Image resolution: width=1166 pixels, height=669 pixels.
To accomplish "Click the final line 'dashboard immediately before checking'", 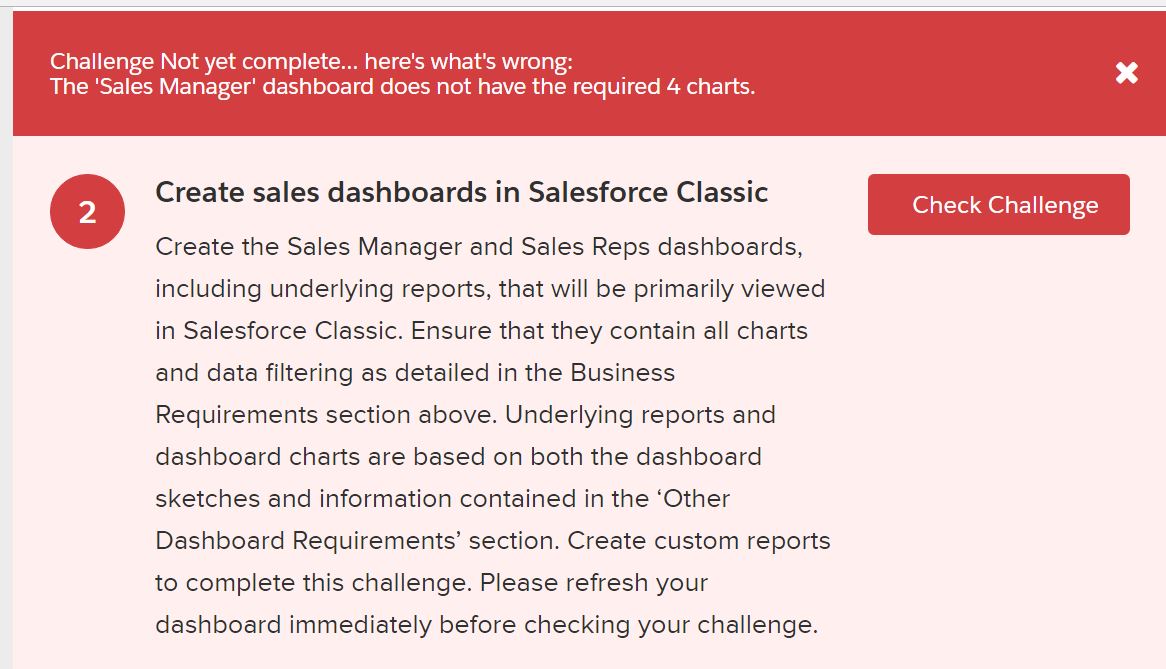I will click(x=486, y=625).
